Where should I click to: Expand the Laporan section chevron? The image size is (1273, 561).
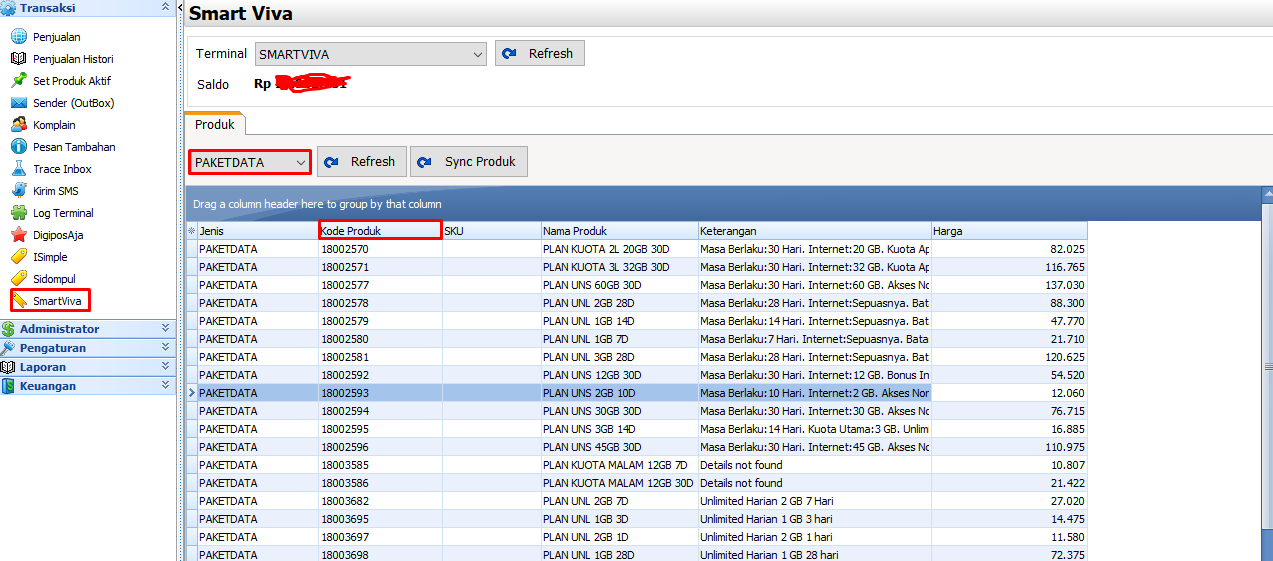pos(166,366)
